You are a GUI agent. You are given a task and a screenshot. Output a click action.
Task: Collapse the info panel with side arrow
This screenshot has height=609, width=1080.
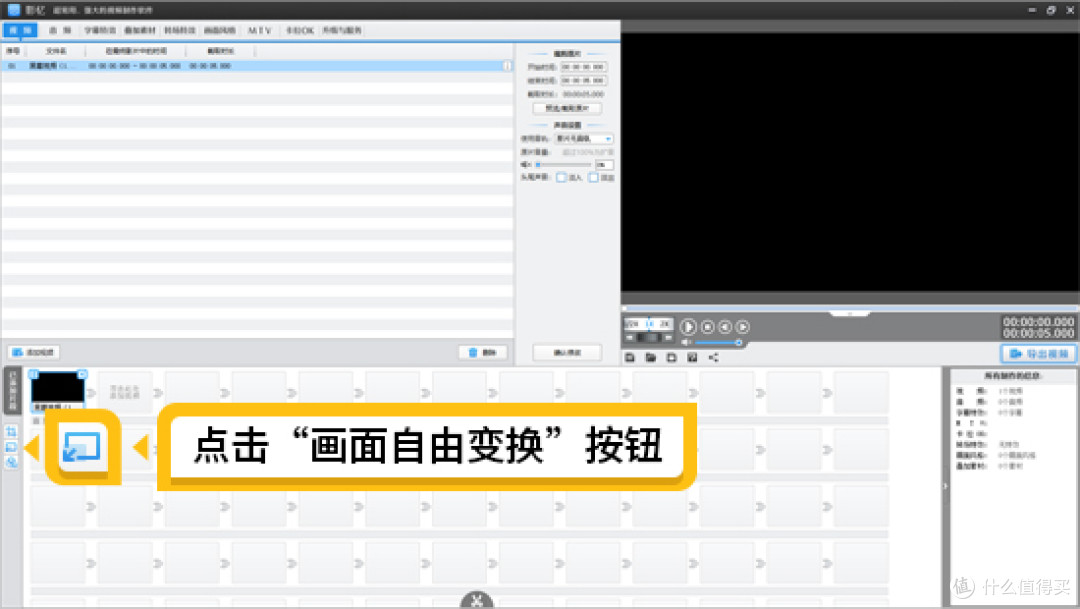point(945,486)
